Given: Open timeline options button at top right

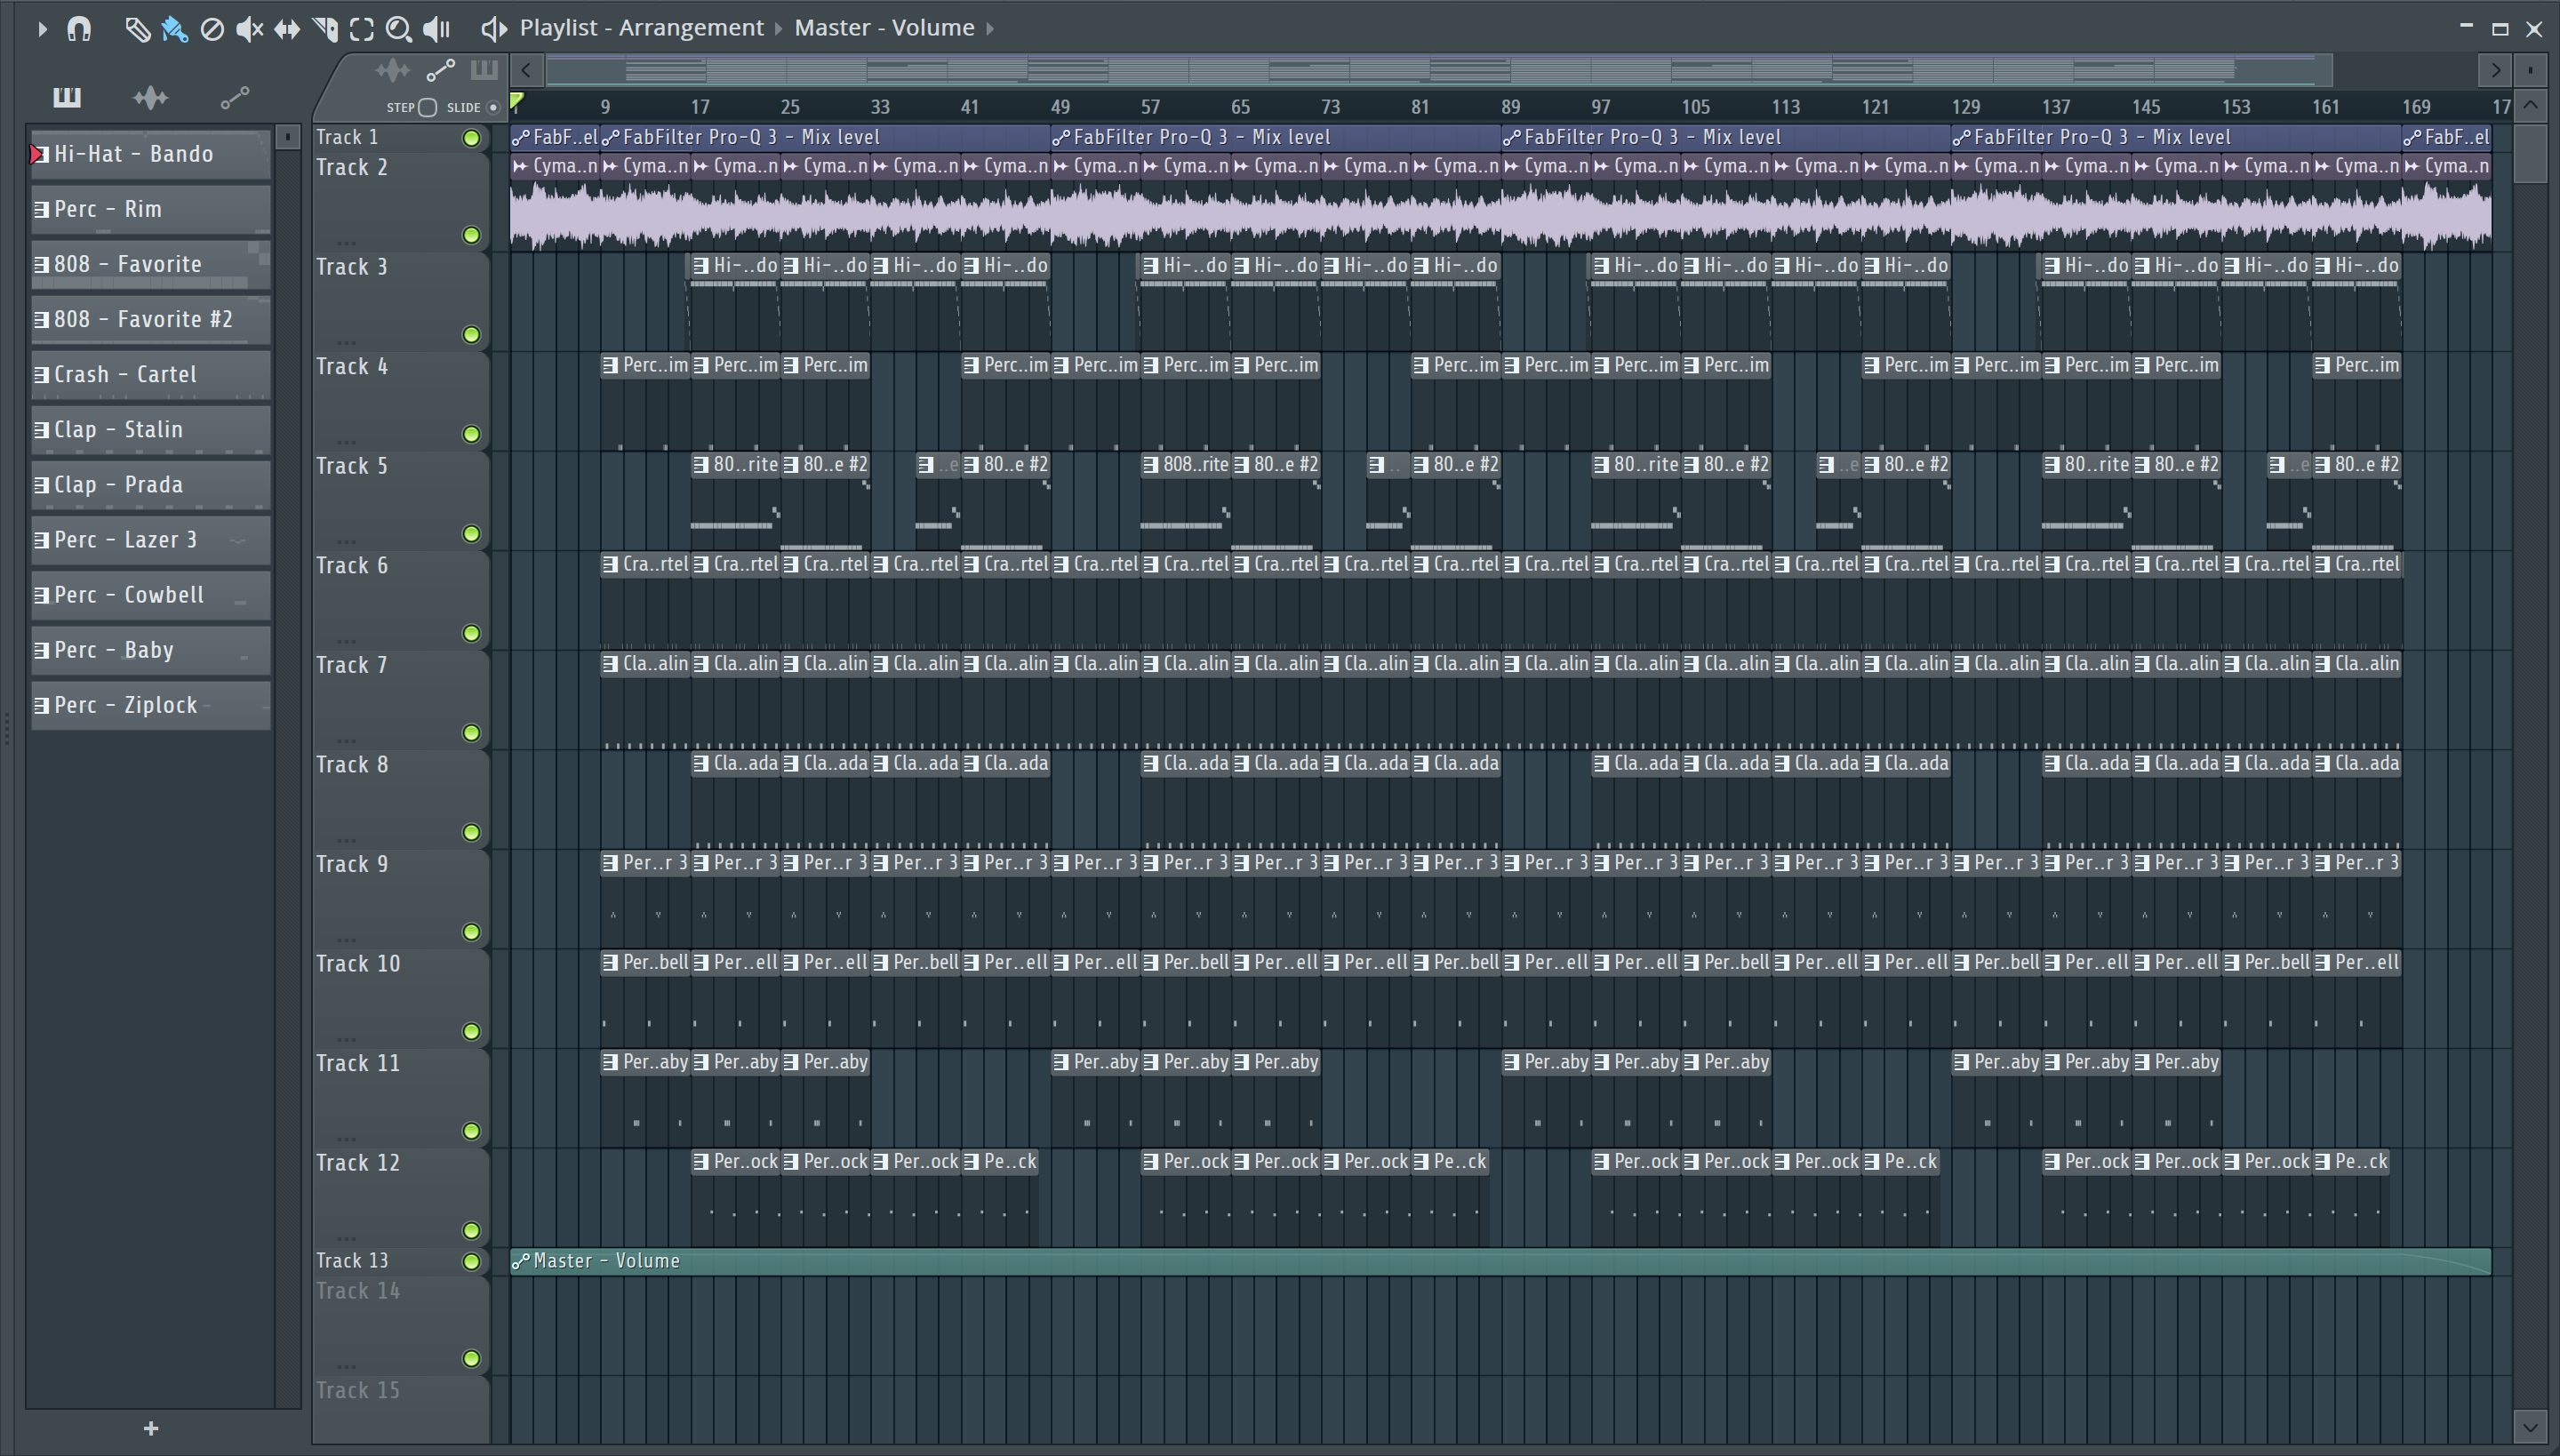Looking at the screenshot, I should [2531, 70].
